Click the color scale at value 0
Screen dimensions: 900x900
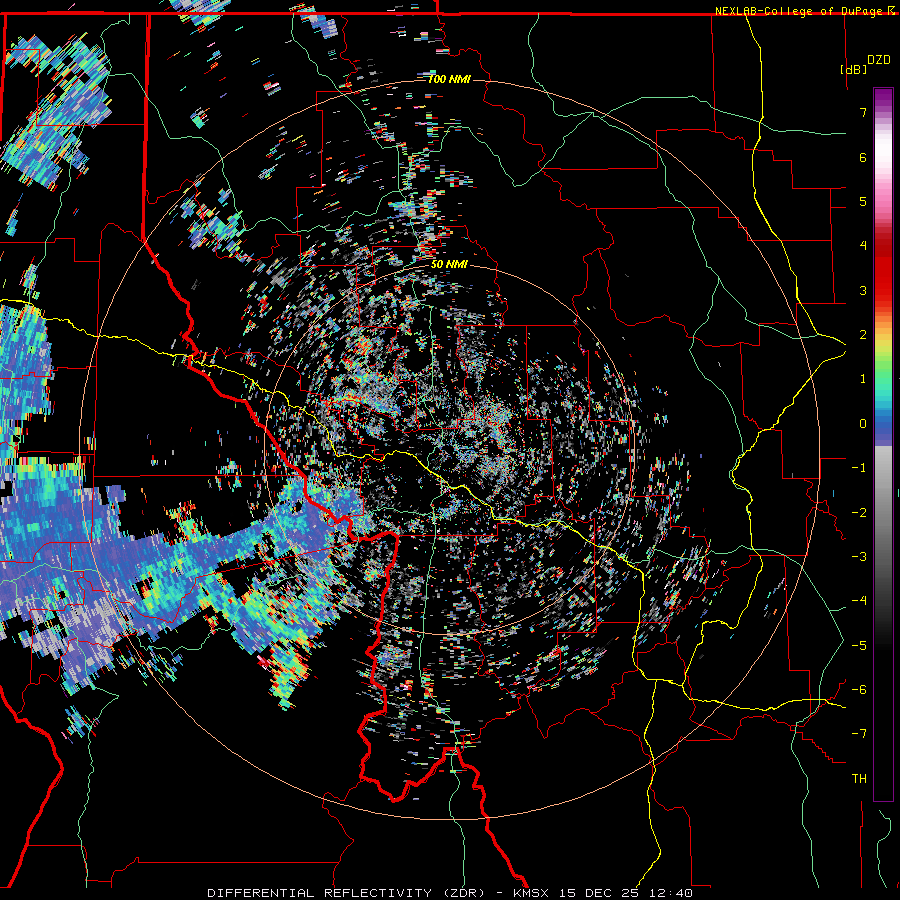pyautogui.click(x=883, y=424)
